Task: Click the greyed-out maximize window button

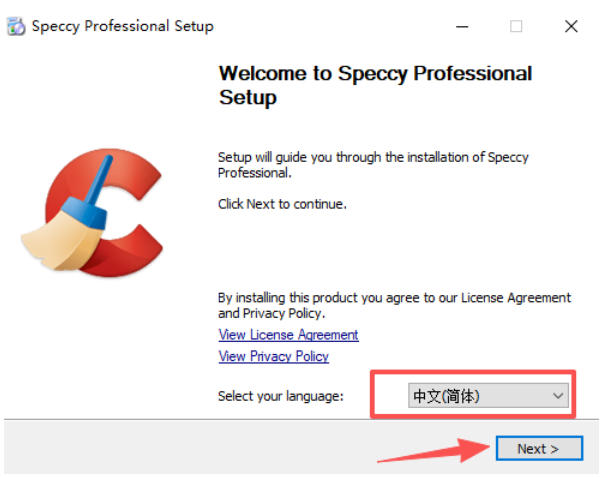Action: point(516,27)
